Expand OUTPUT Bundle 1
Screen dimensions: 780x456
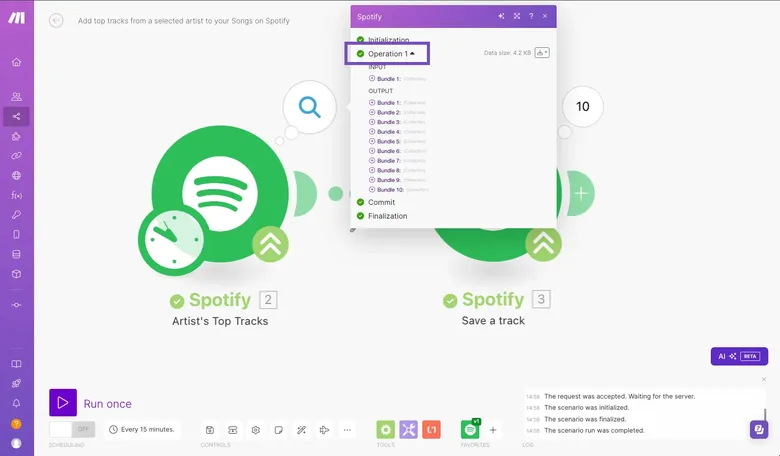372,102
